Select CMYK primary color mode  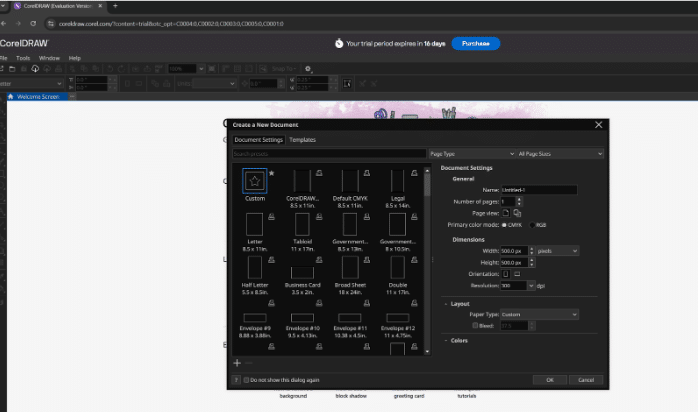pos(504,225)
